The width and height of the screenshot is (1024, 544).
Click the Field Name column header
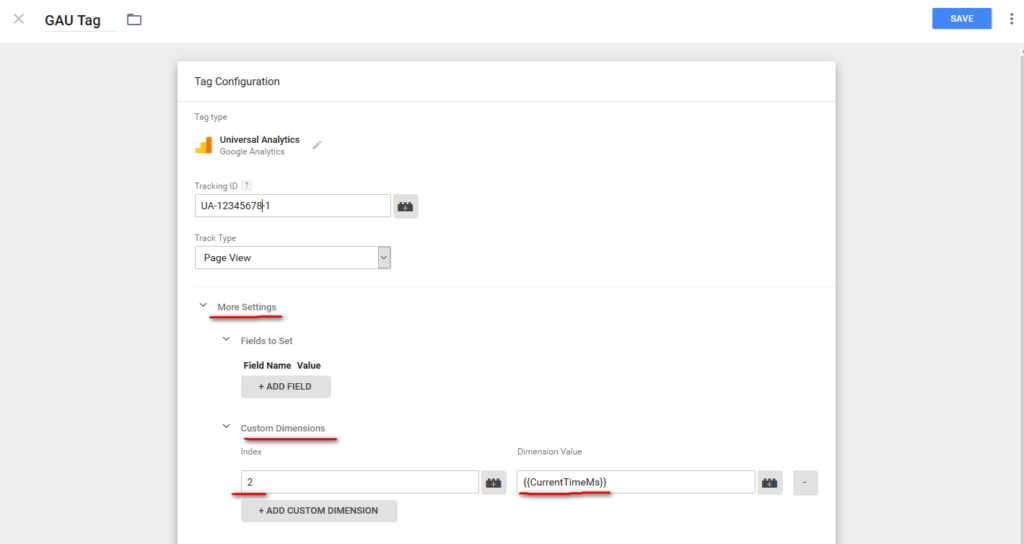(267, 366)
